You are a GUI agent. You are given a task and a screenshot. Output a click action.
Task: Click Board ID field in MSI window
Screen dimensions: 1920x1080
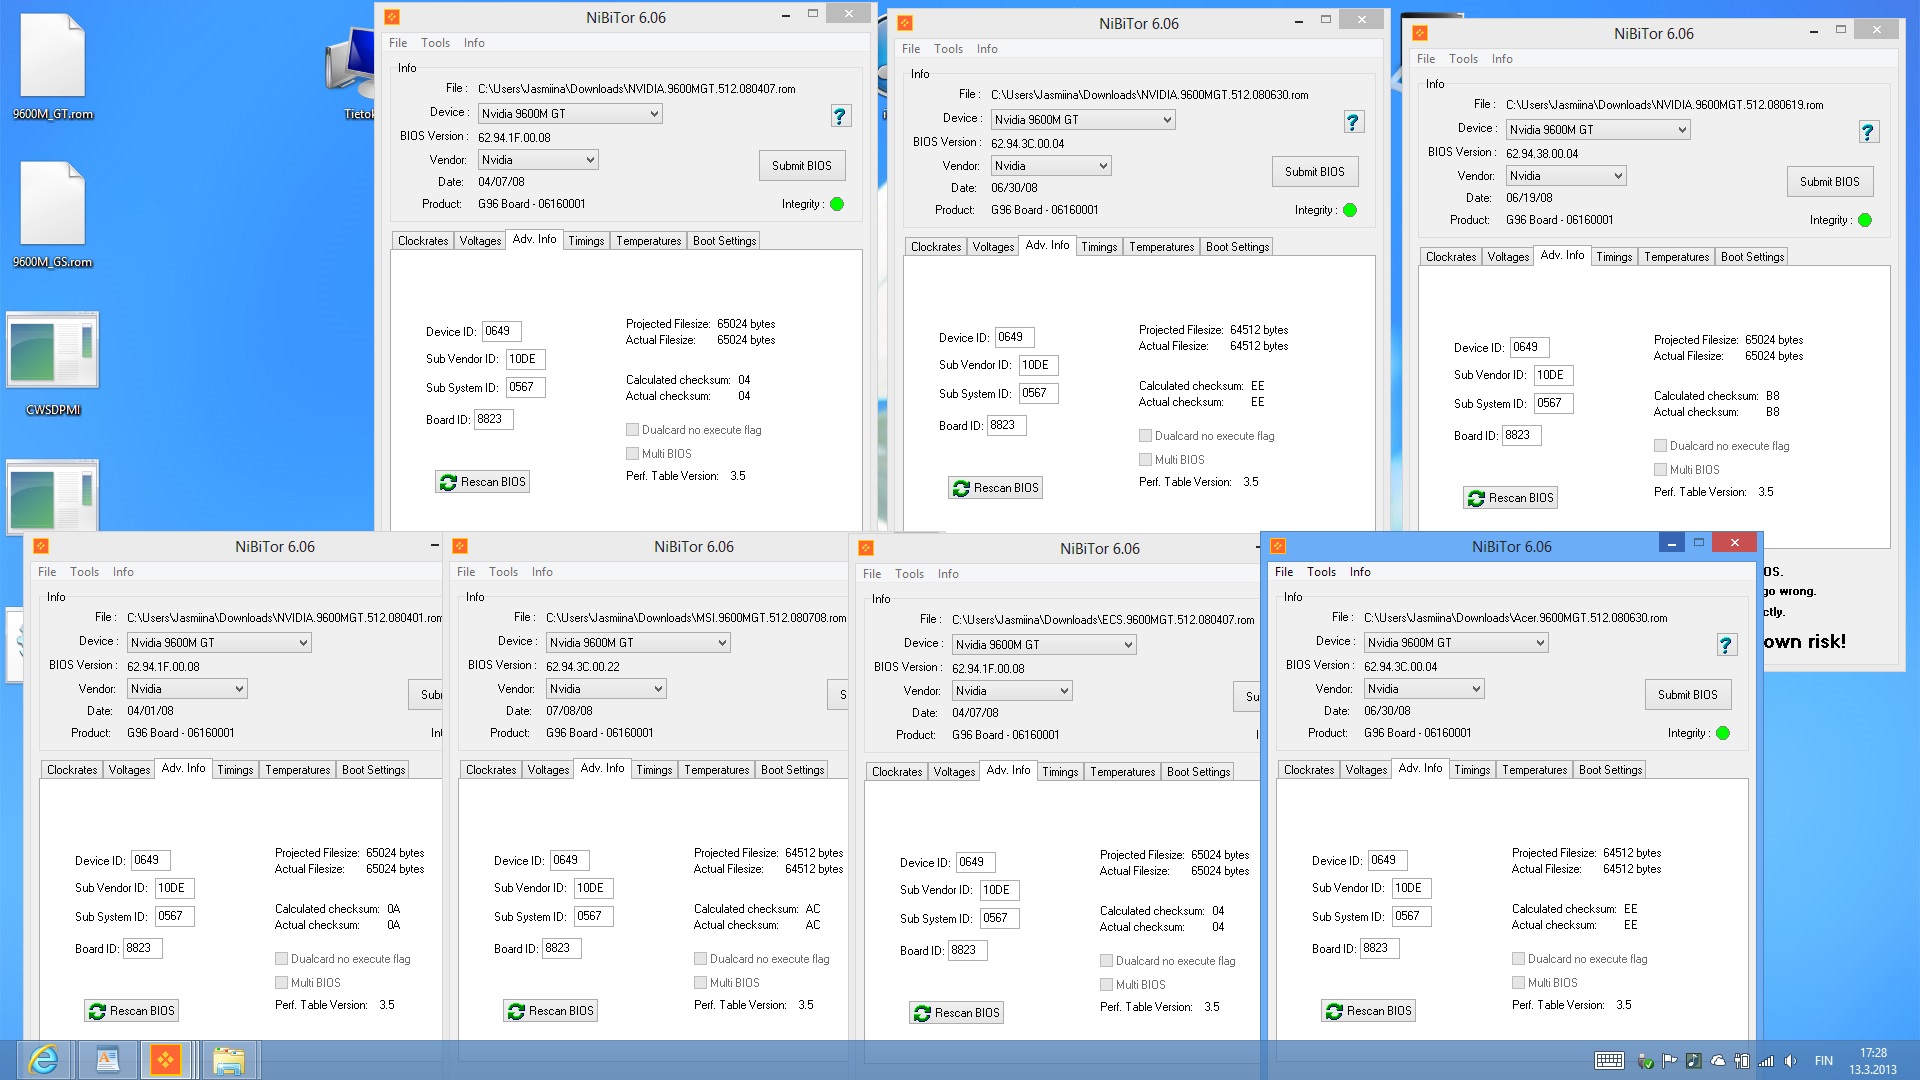pyautogui.click(x=561, y=948)
